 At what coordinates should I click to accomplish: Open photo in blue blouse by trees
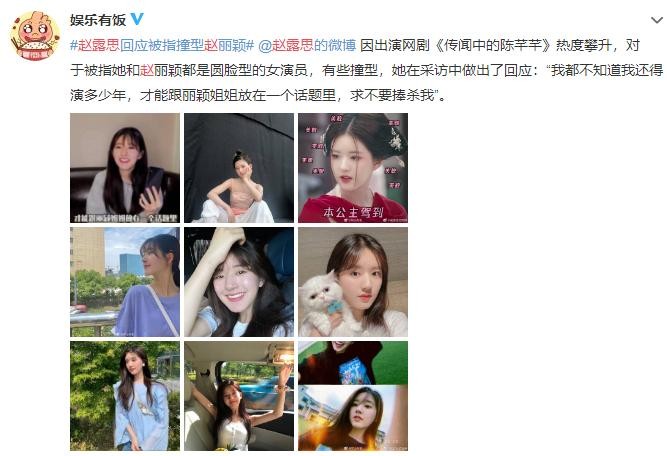125,396
